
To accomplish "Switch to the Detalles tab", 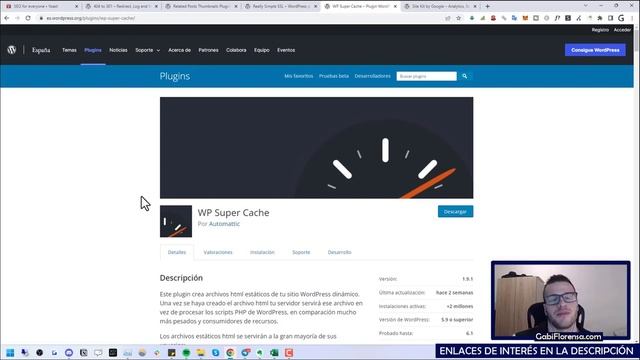I will click(177, 252).
